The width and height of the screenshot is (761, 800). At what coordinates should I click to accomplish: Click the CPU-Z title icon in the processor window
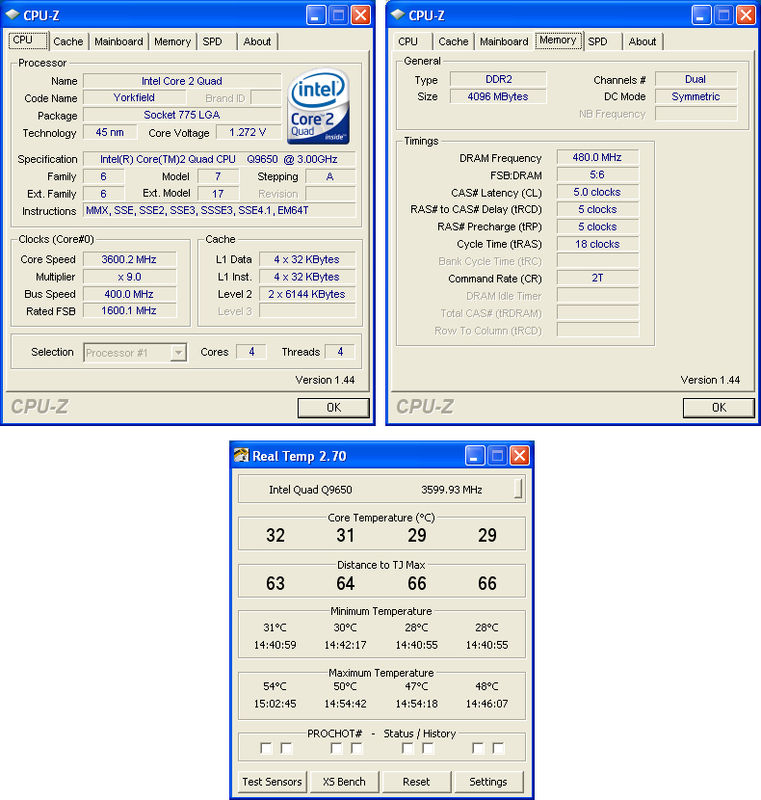(x=12, y=15)
